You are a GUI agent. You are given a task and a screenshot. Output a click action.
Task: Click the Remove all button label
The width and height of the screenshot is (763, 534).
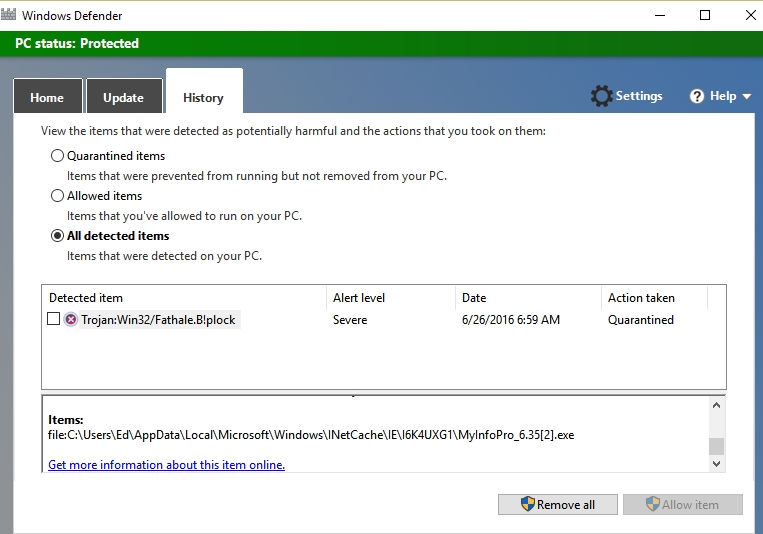coord(565,505)
